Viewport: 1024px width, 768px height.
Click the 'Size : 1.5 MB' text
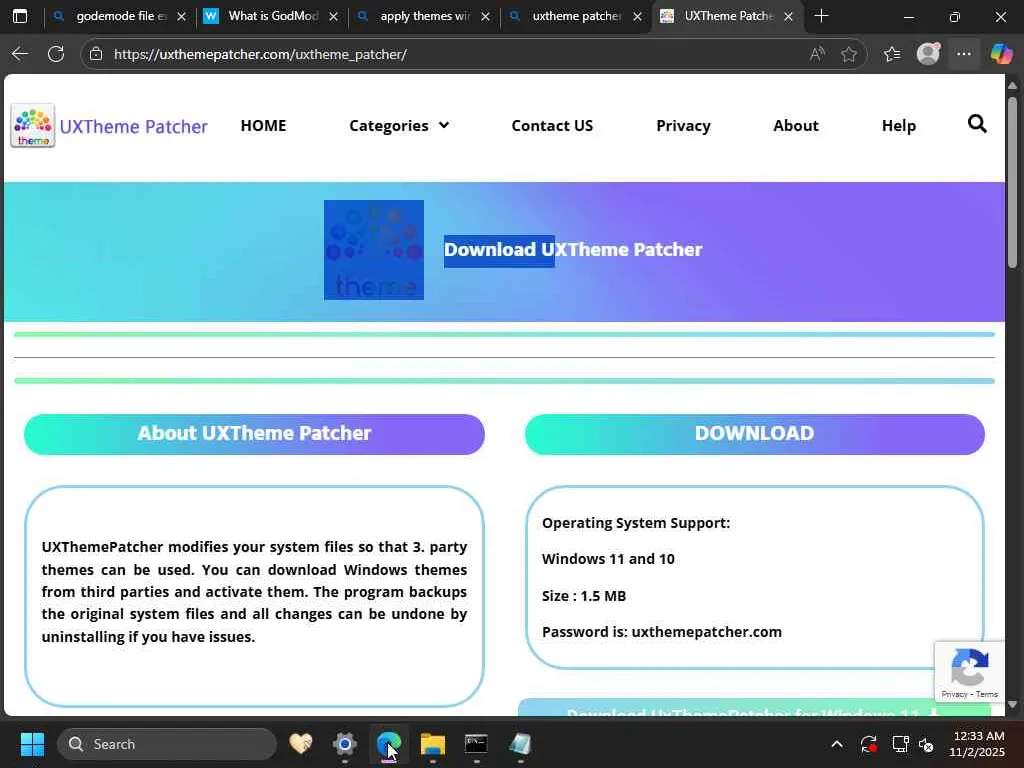point(584,596)
